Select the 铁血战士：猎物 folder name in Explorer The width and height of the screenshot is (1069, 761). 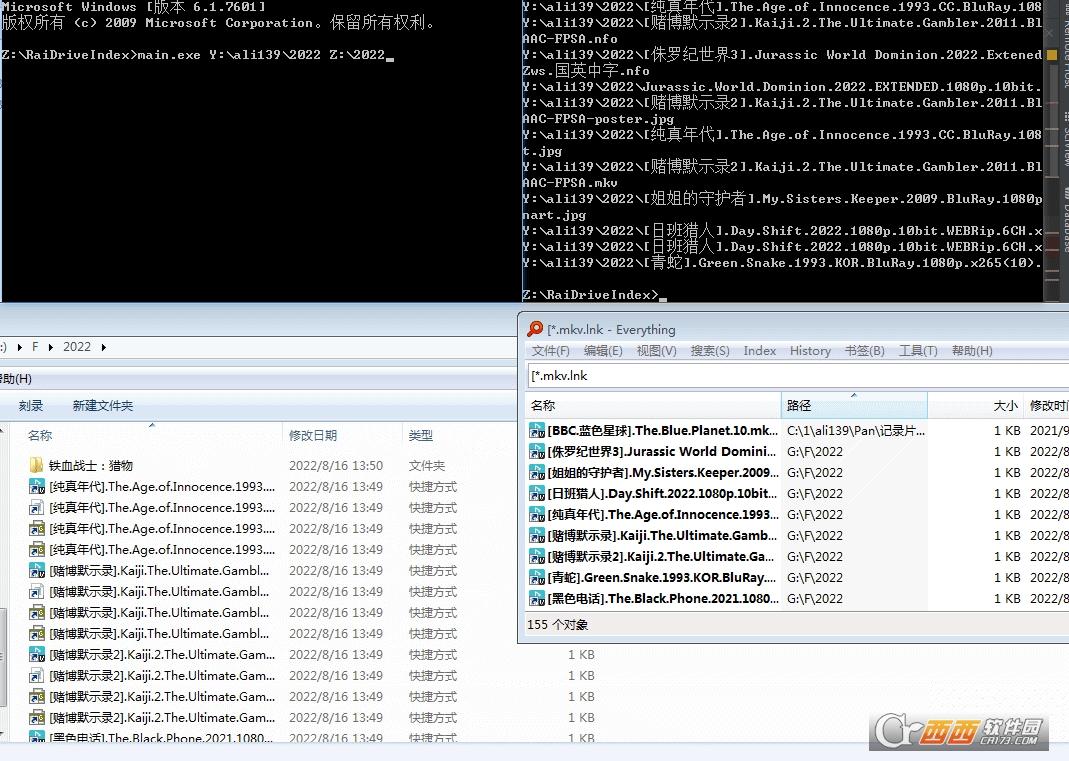[x=91, y=466]
